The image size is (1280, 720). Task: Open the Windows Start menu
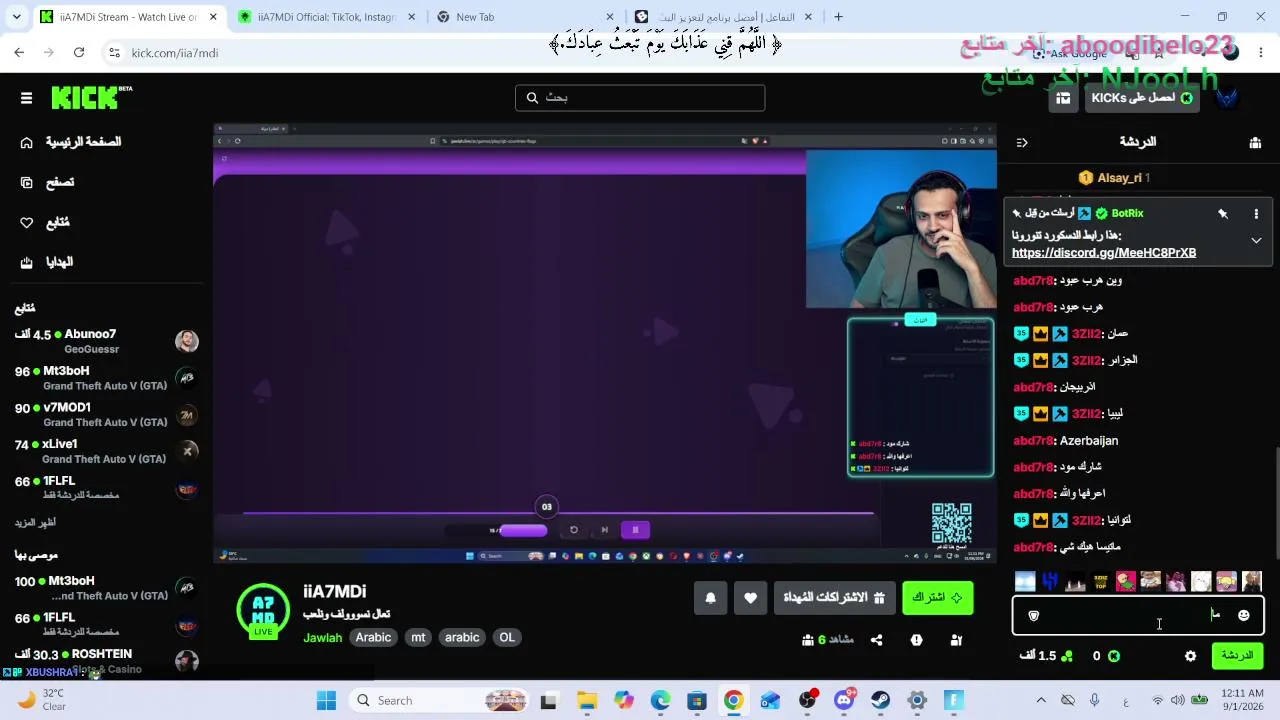pos(326,701)
